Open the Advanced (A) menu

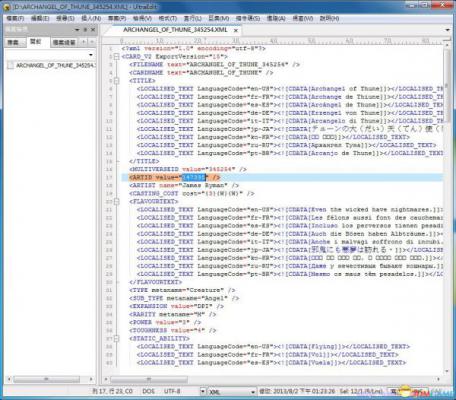click(x=276, y=18)
